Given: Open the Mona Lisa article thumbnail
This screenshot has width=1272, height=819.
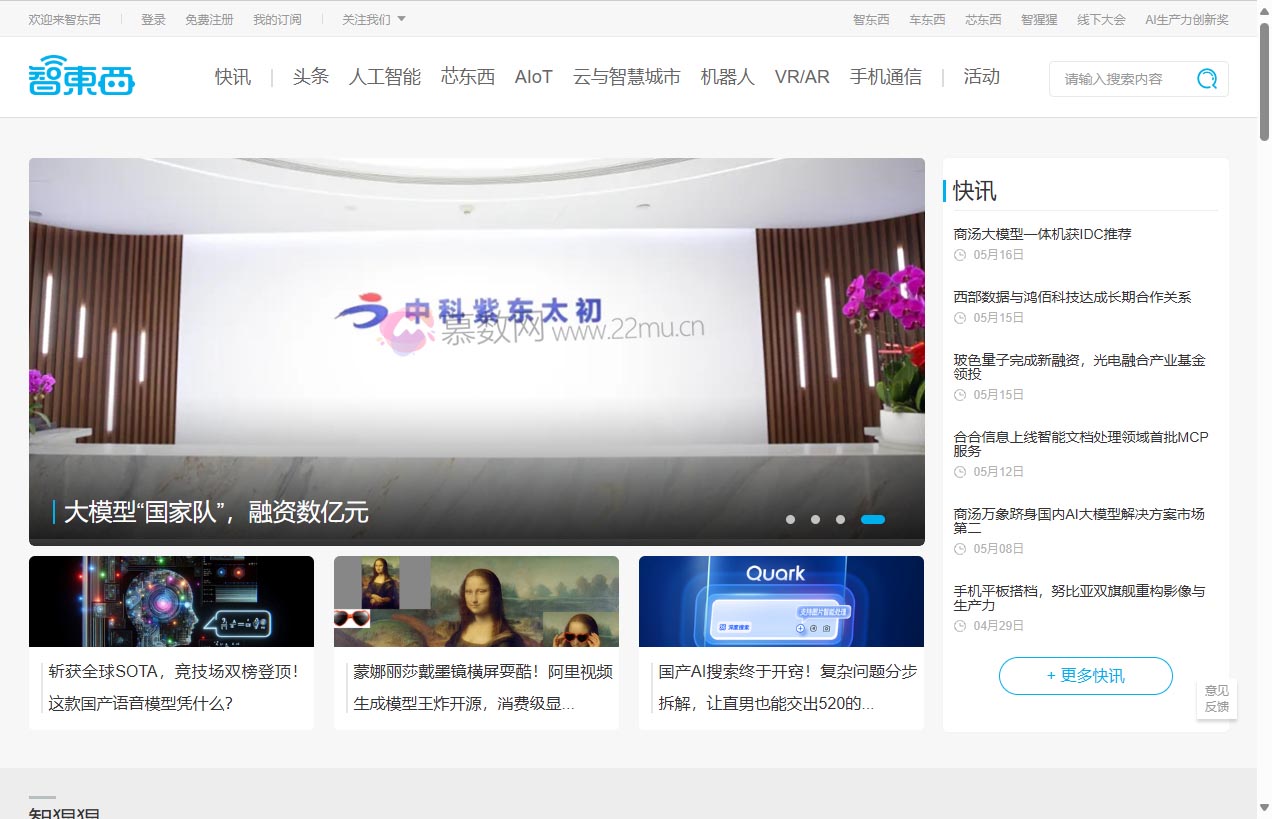Looking at the screenshot, I should (x=476, y=601).
